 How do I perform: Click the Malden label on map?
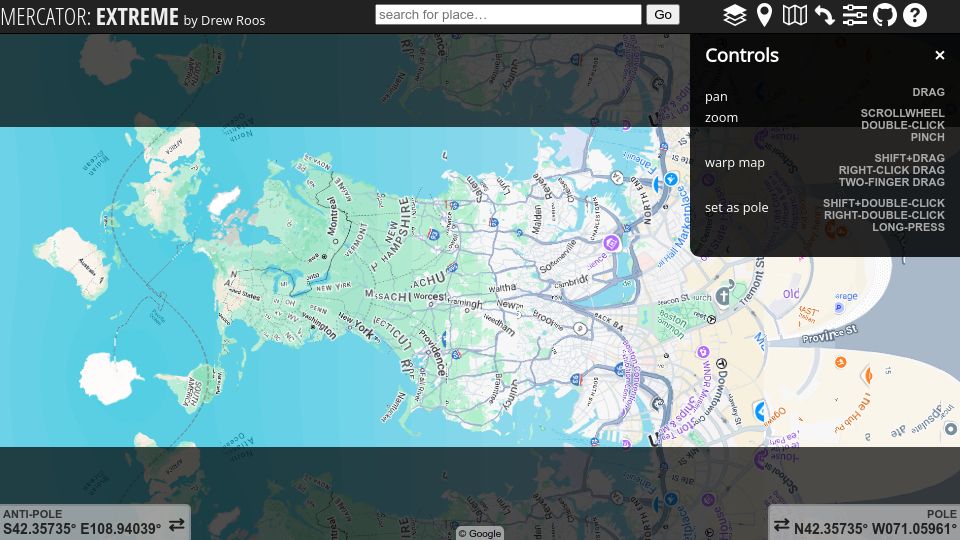[537, 219]
